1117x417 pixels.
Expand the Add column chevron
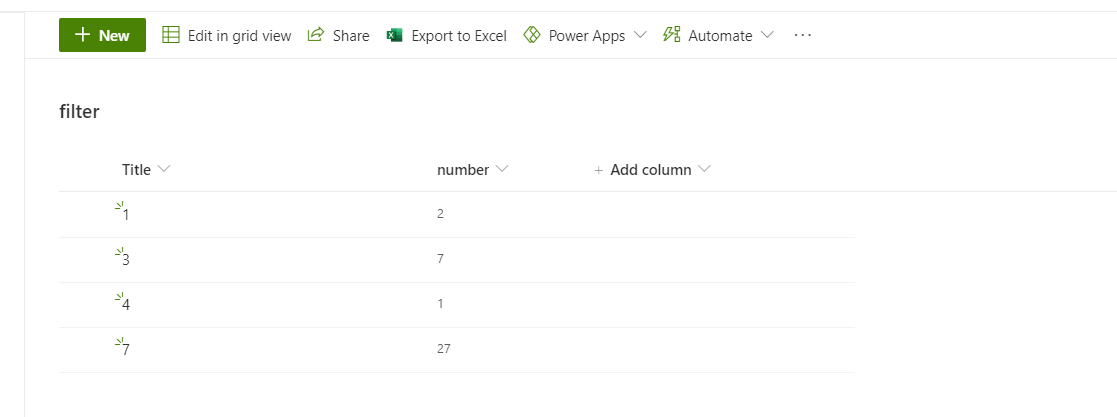704,169
